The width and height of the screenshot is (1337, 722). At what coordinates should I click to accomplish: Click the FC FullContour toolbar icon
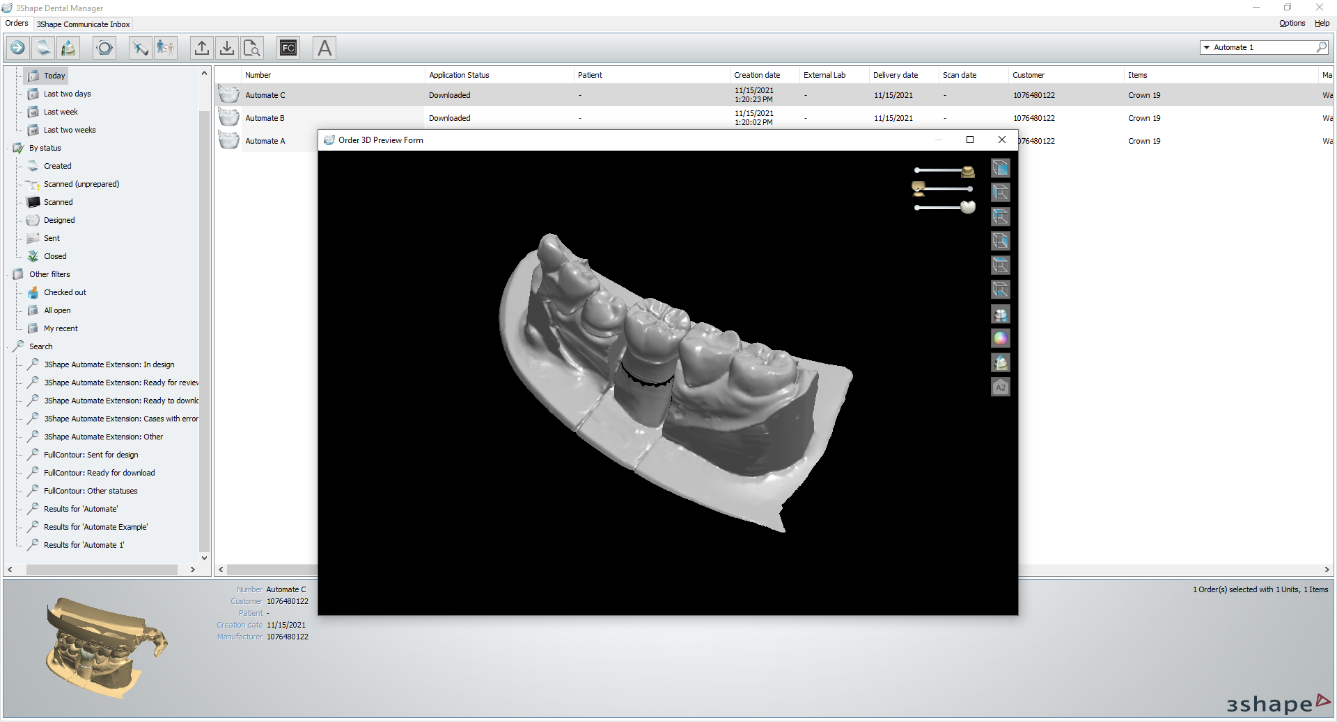pos(288,47)
